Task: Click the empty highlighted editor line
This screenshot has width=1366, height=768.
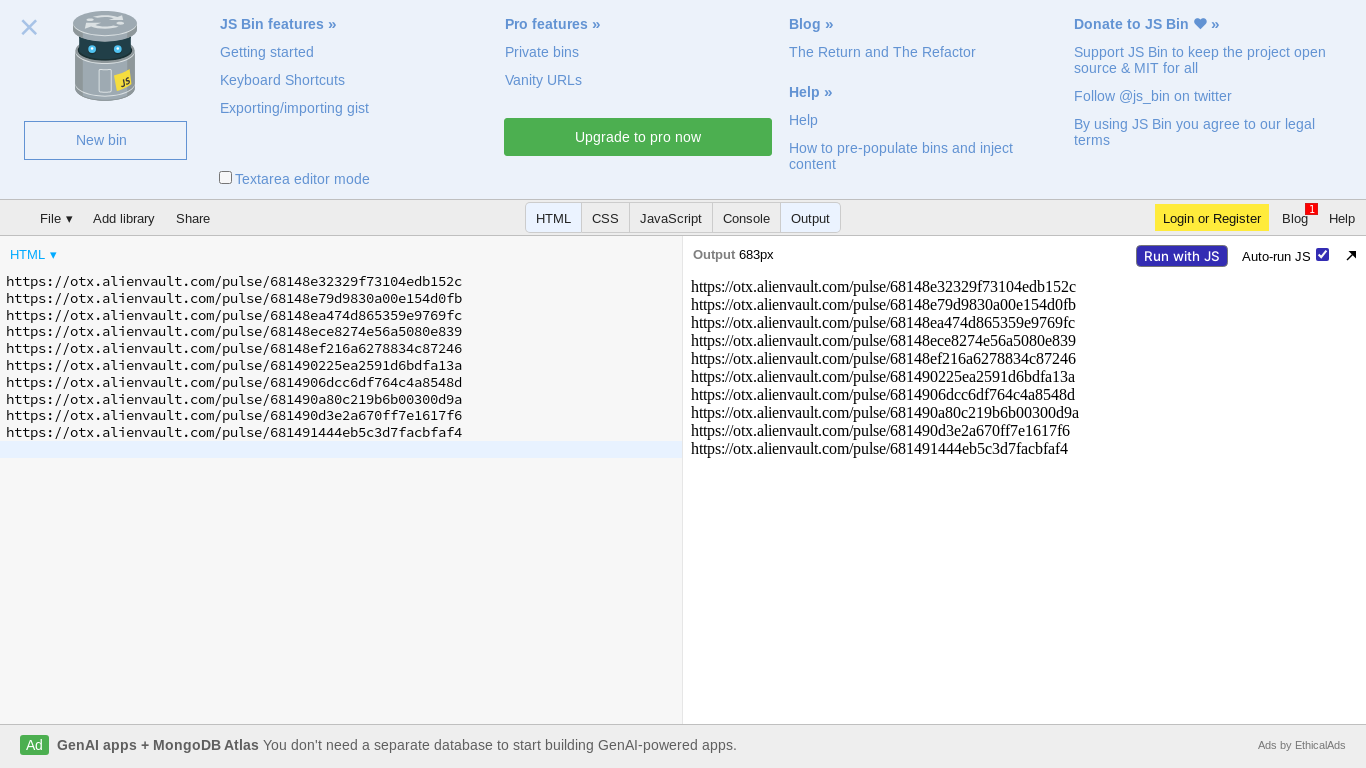Action: 341,449
